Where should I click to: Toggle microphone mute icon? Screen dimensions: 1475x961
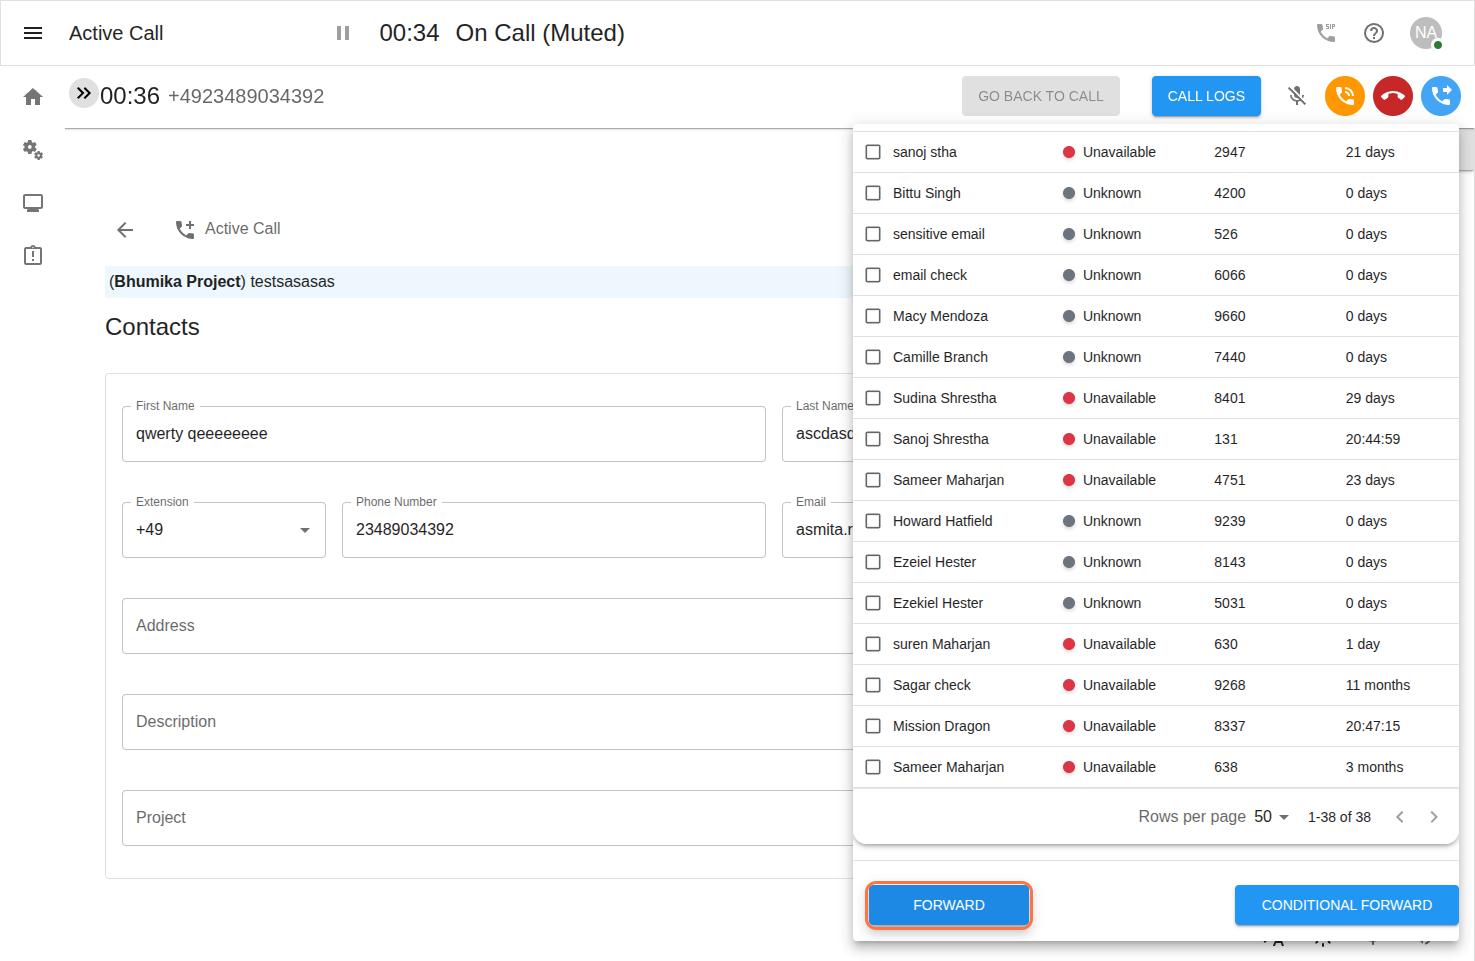(x=1297, y=96)
